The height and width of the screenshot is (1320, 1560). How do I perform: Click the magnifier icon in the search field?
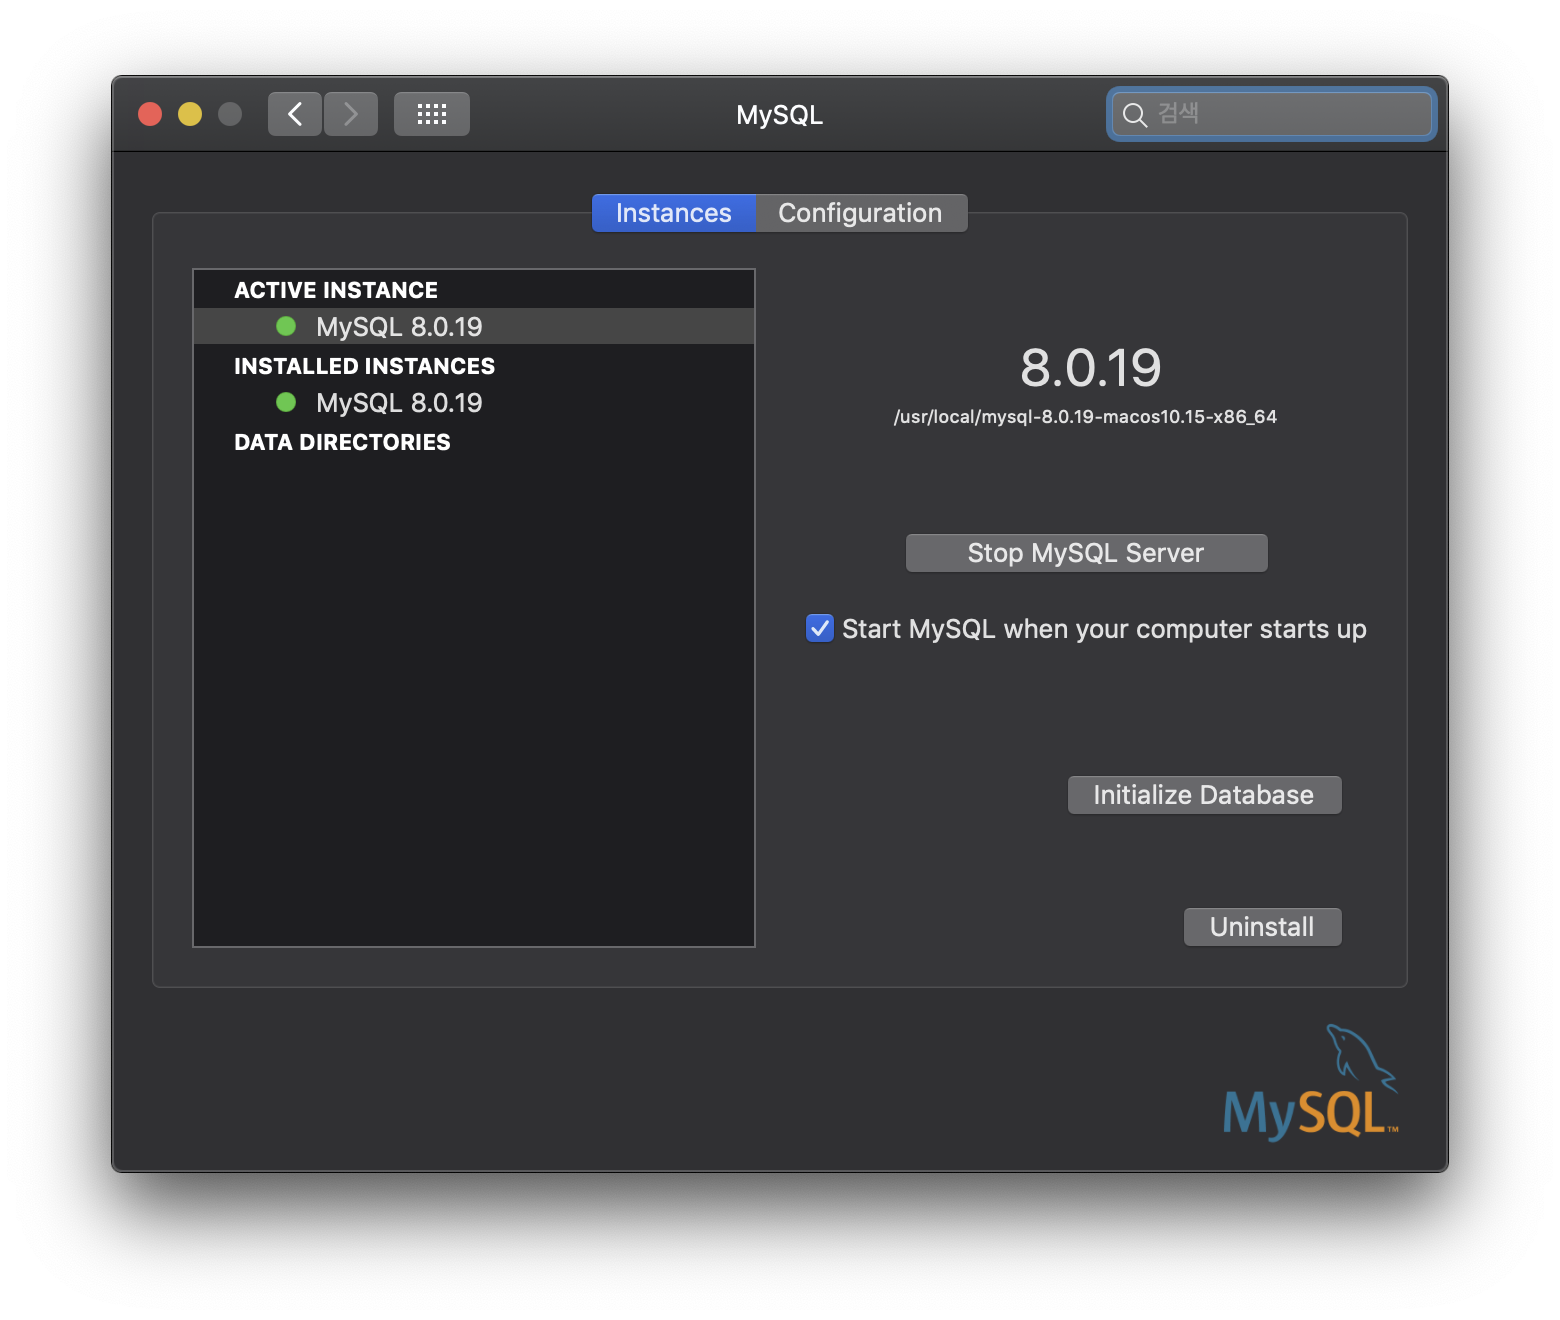coord(1135,115)
